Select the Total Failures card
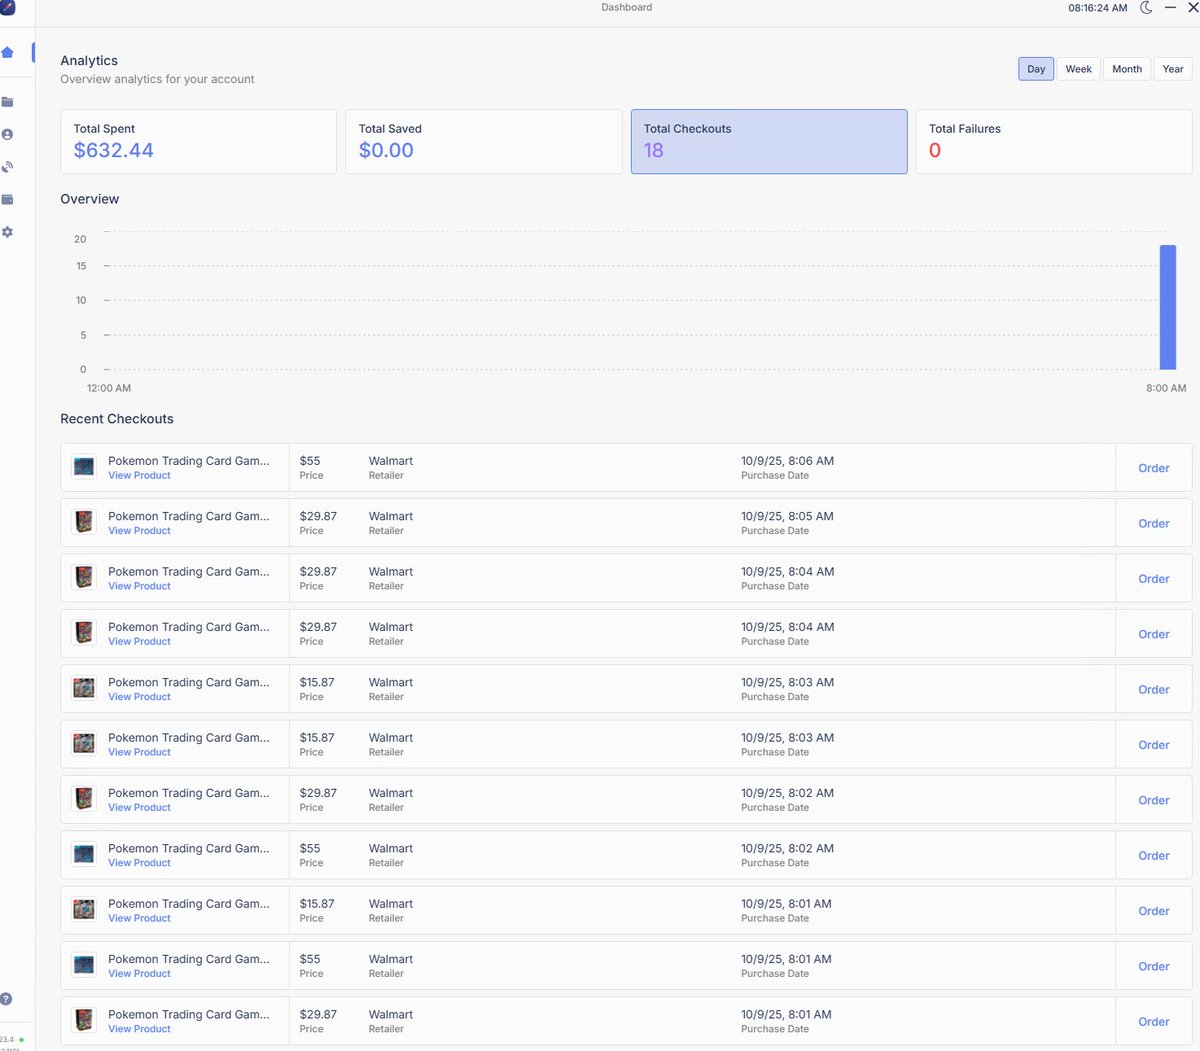1200x1051 pixels. pos(1054,142)
